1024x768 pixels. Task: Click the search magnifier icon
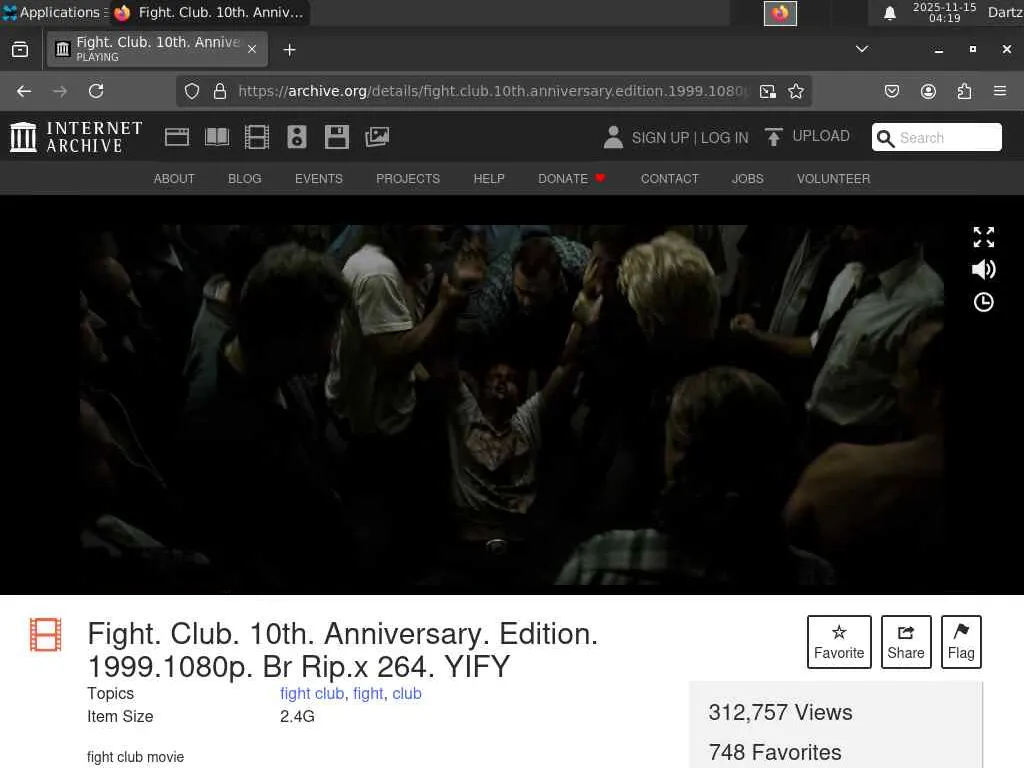click(x=886, y=138)
